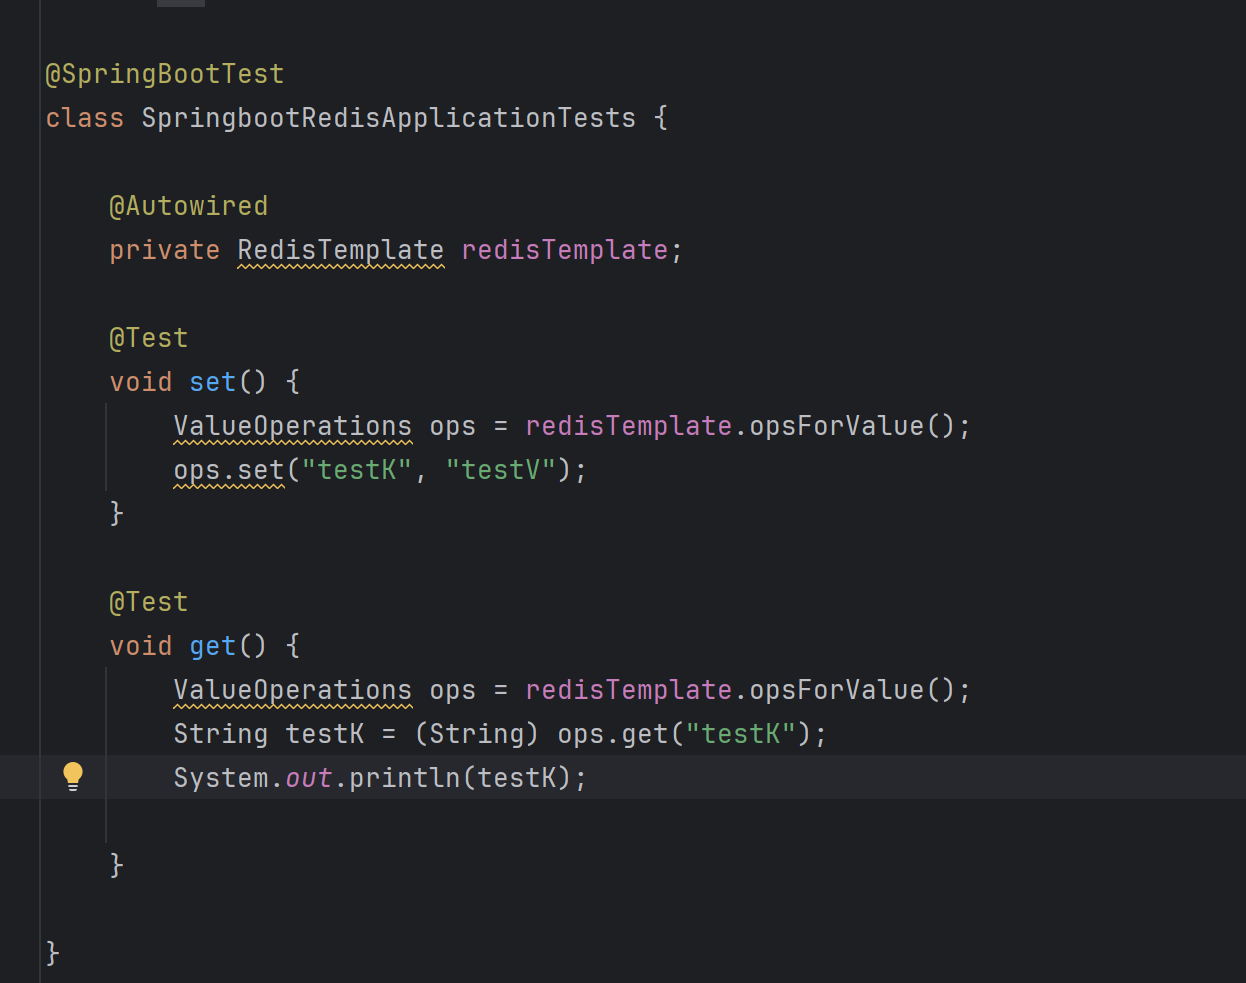Click the get method name in declaration
The height and width of the screenshot is (983, 1246).
[x=213, y=646]
